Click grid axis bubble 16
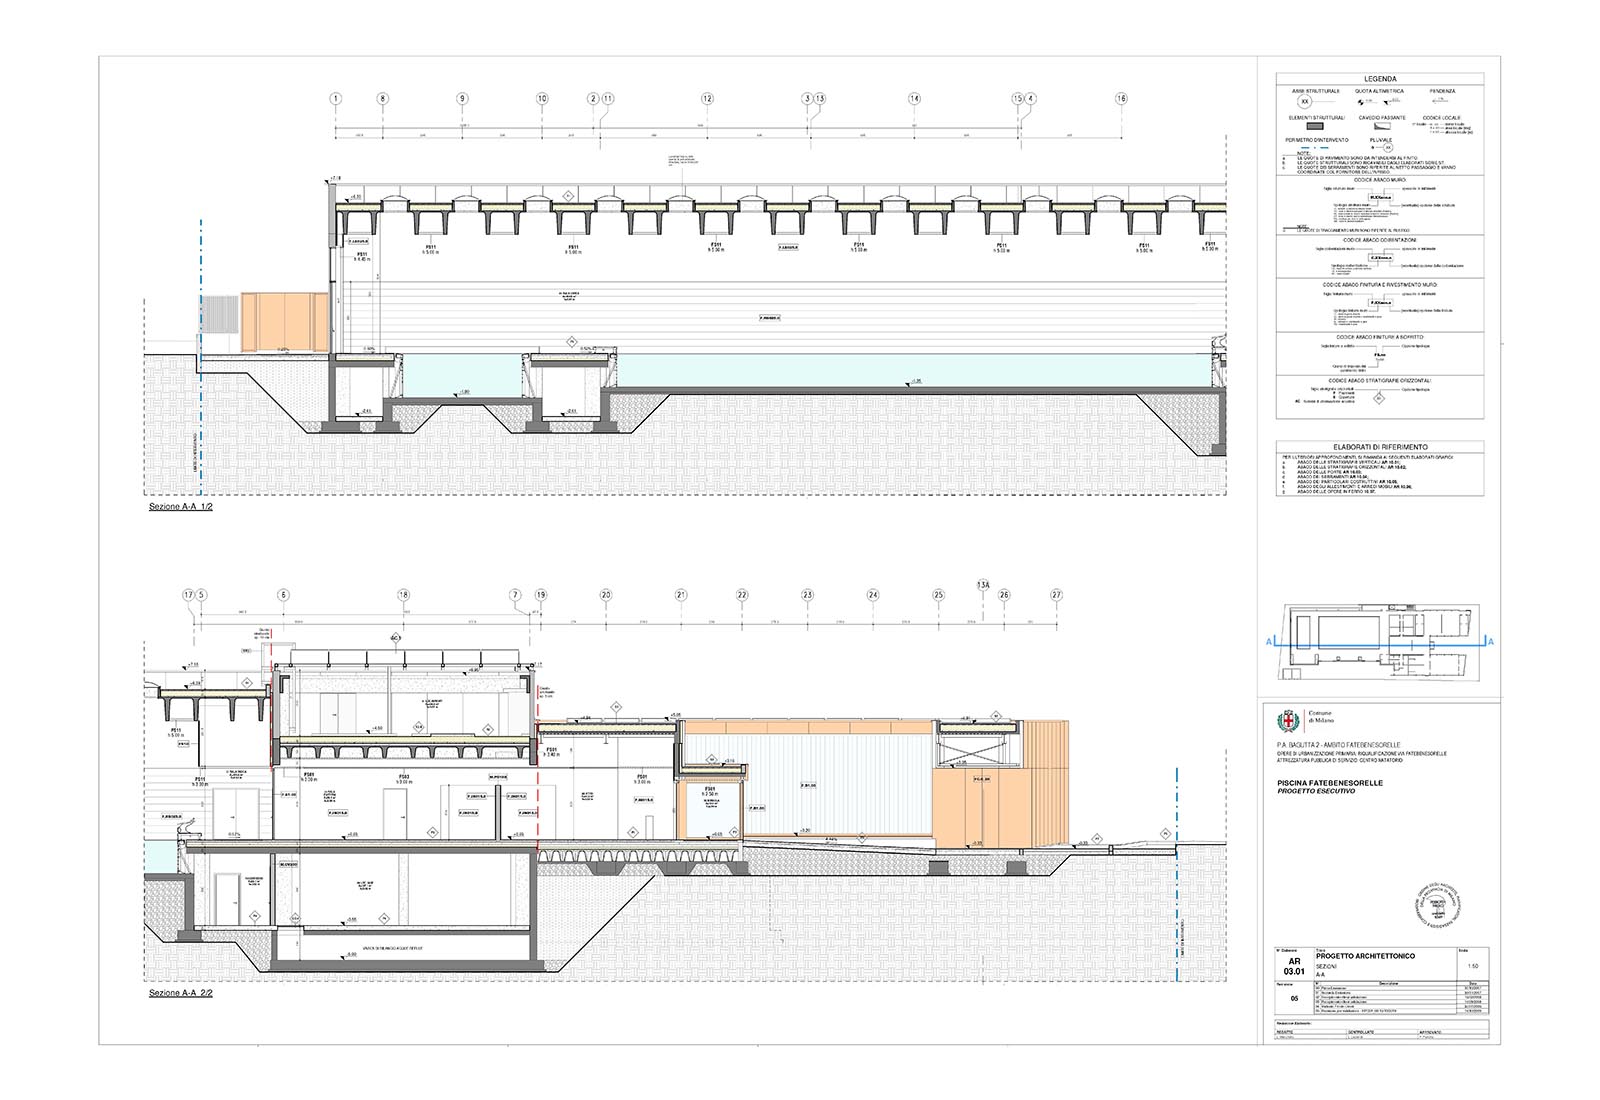The width and height of the screenshot is (1600, 1100). (1121, 99)
